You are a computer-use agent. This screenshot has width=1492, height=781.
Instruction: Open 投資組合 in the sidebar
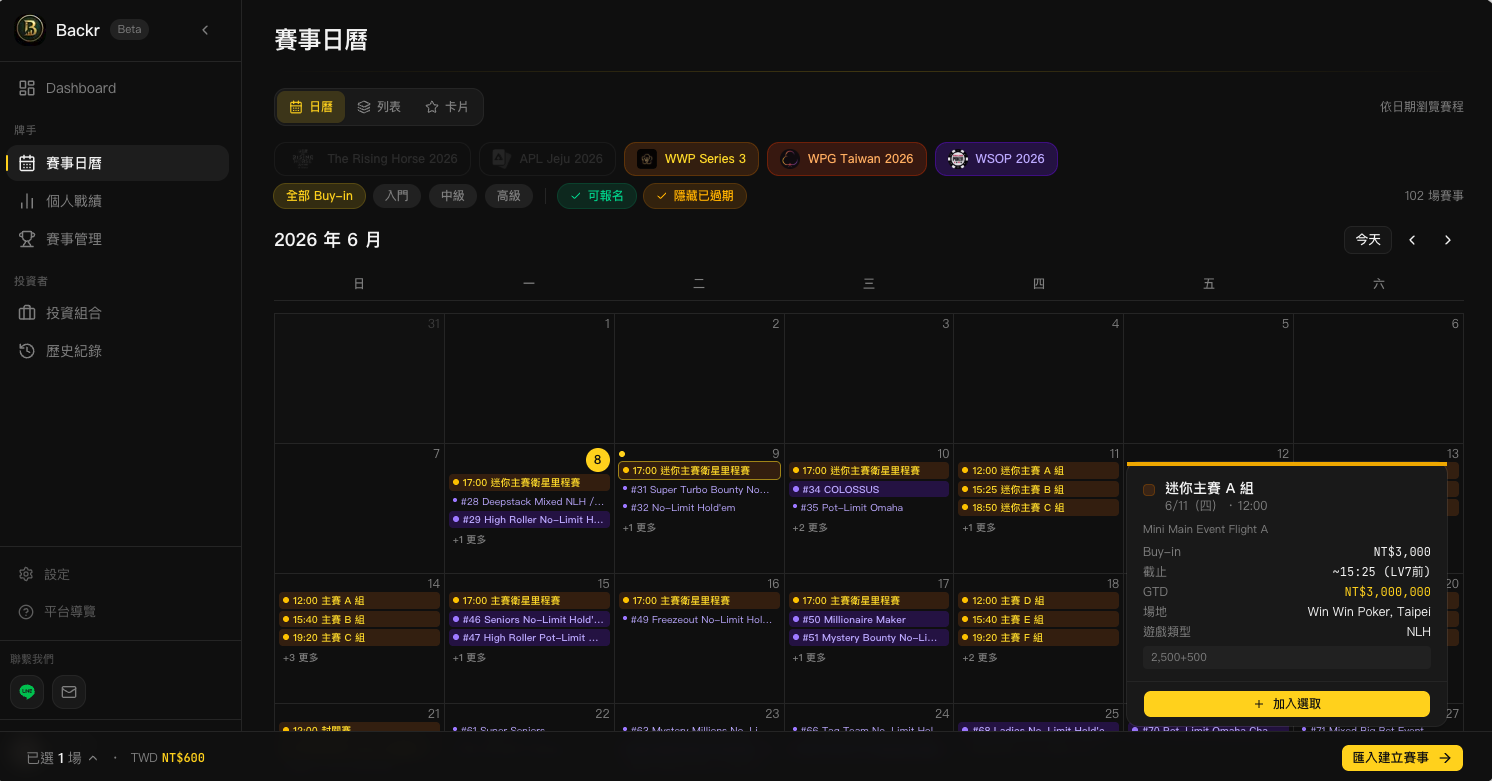[x=117, y=313]
